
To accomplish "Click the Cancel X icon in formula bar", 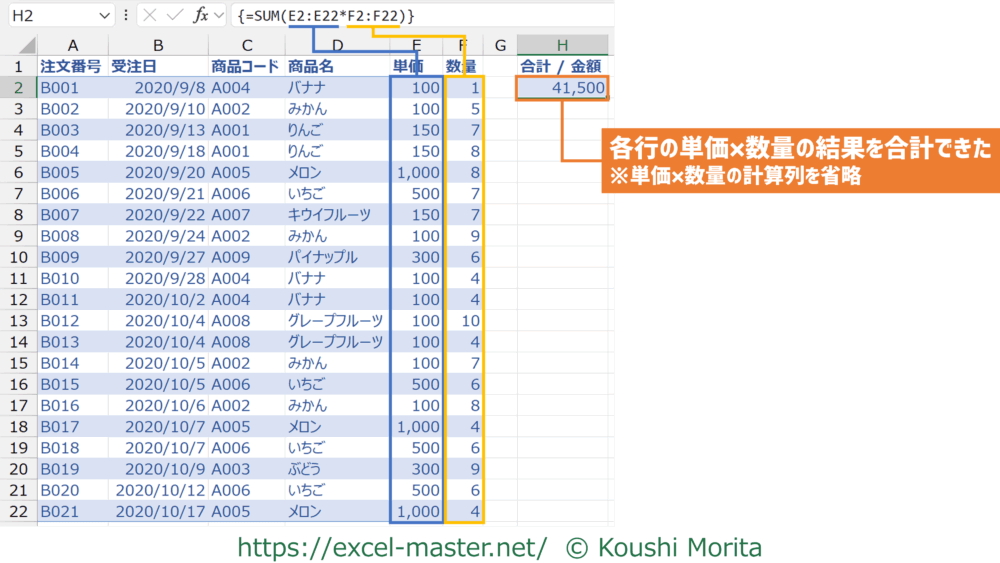I will point(149,16).
